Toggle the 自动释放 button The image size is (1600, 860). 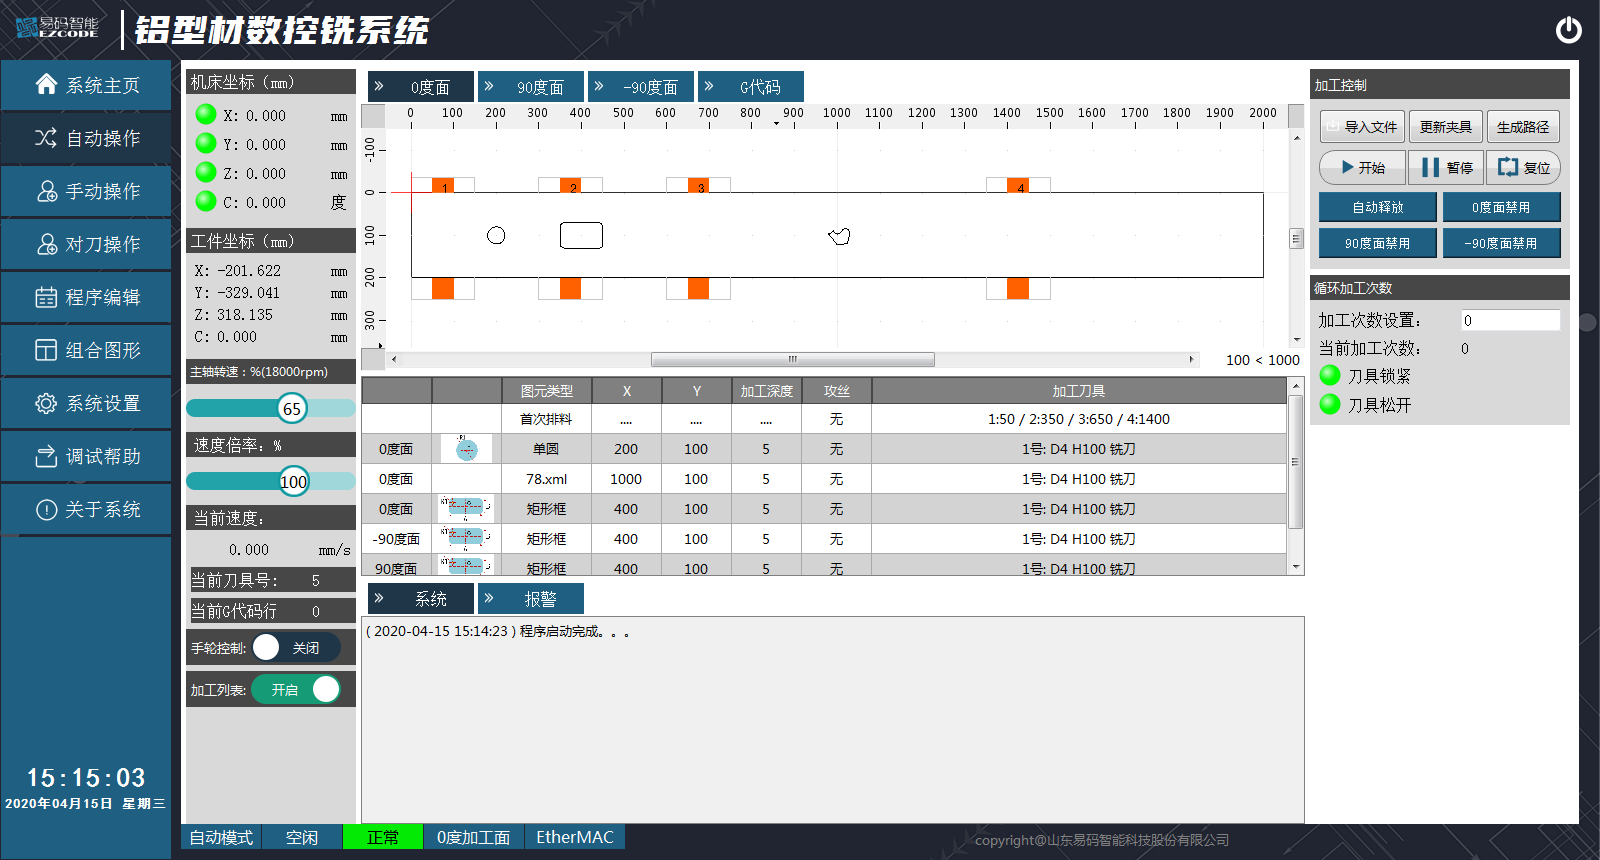pyautogui.click(x=1377, y=207)
